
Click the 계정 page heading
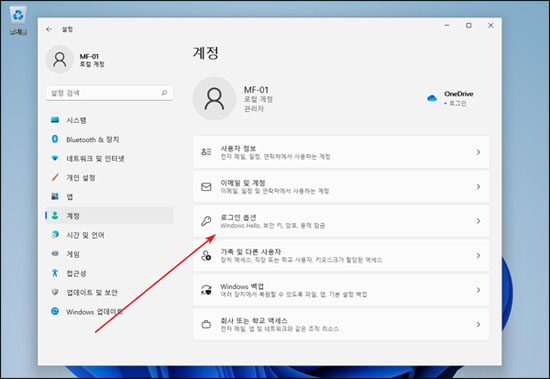(x=206, y=53)
